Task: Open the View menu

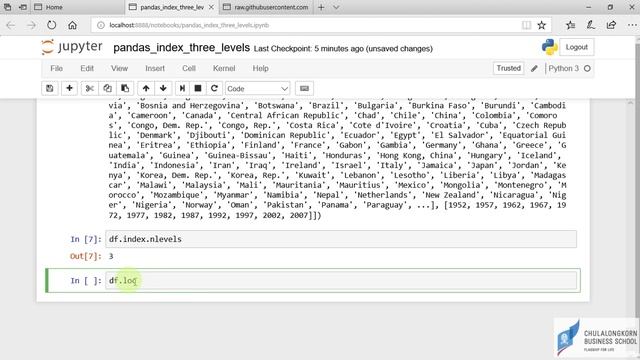Action: (x=119, y=69)
